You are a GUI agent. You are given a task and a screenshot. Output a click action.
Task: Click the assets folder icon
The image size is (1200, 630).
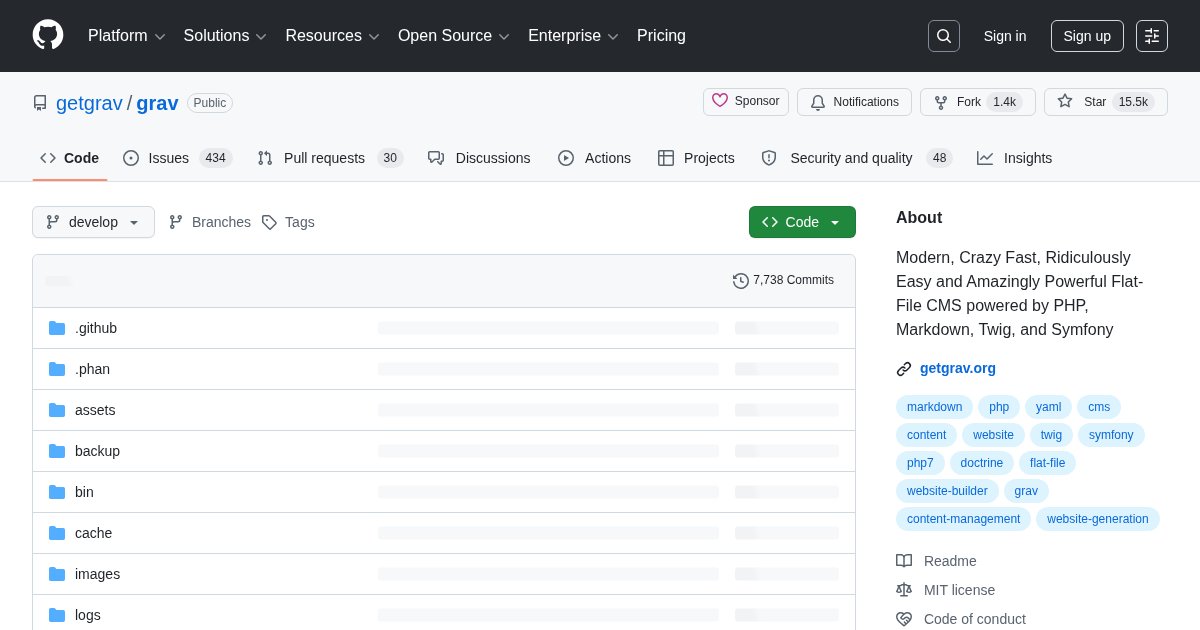[57, 410]
